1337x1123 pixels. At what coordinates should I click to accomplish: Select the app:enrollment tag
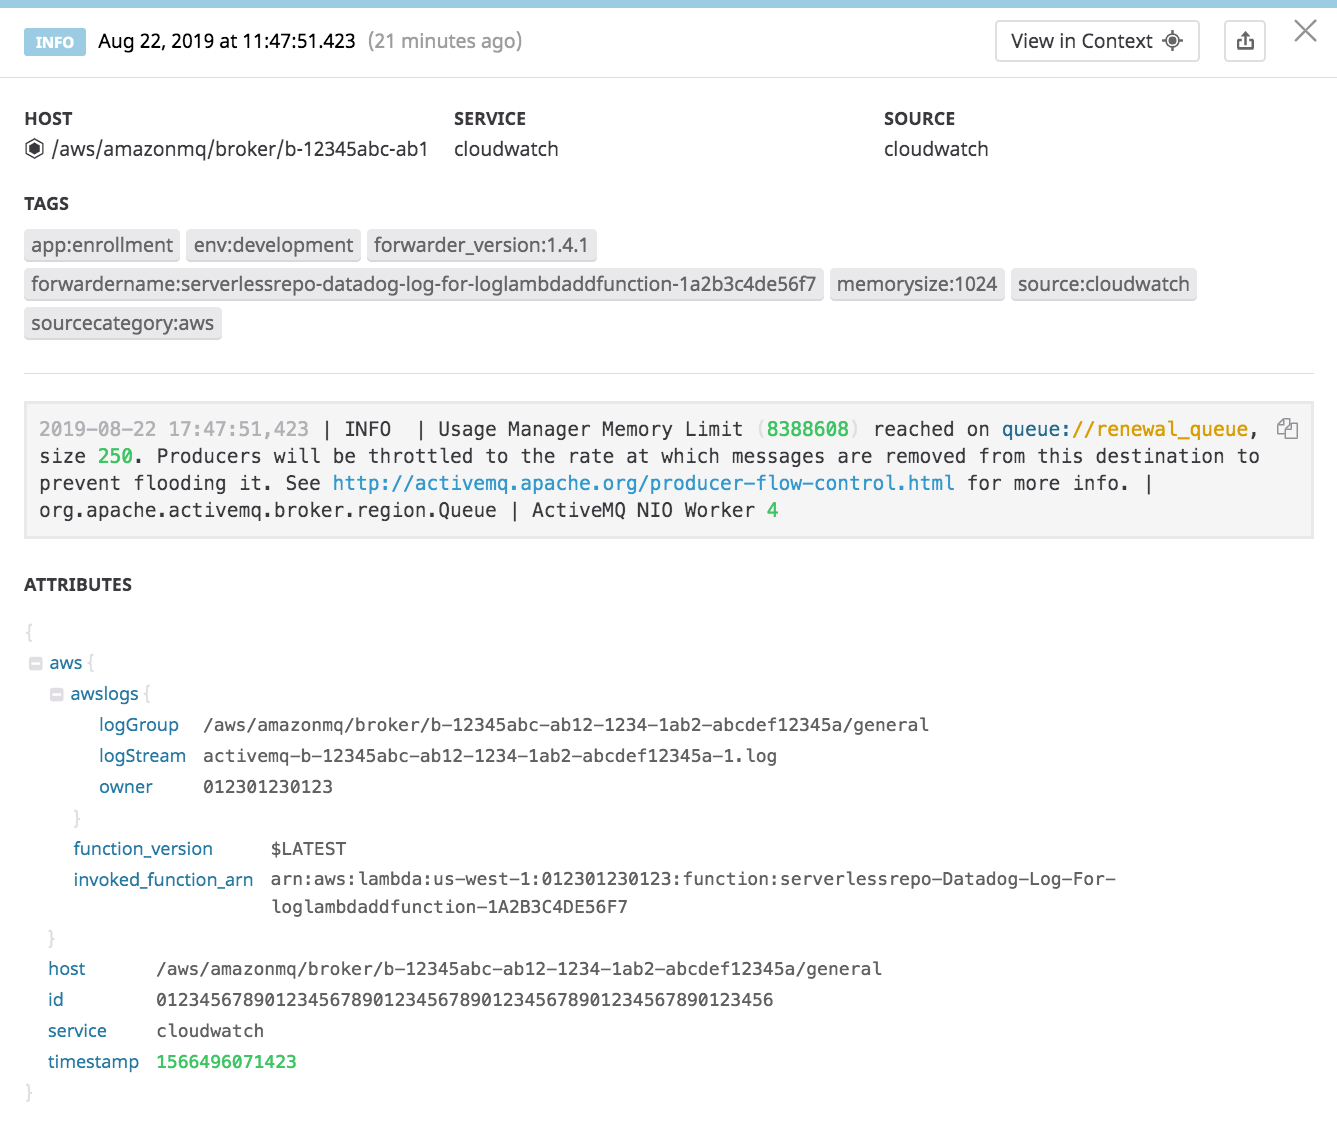pos(101,245)
